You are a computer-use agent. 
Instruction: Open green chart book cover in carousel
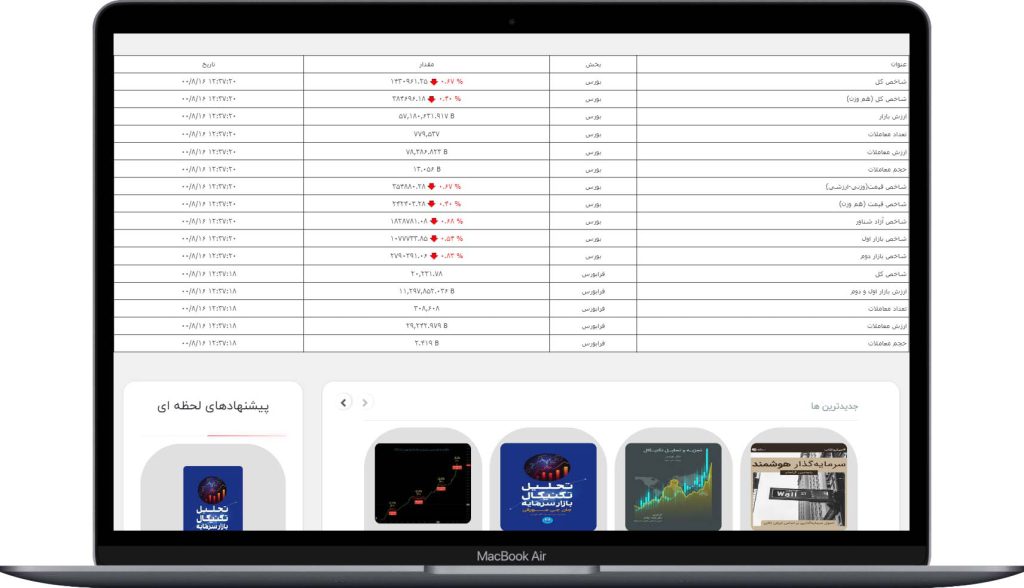(673, 486)
